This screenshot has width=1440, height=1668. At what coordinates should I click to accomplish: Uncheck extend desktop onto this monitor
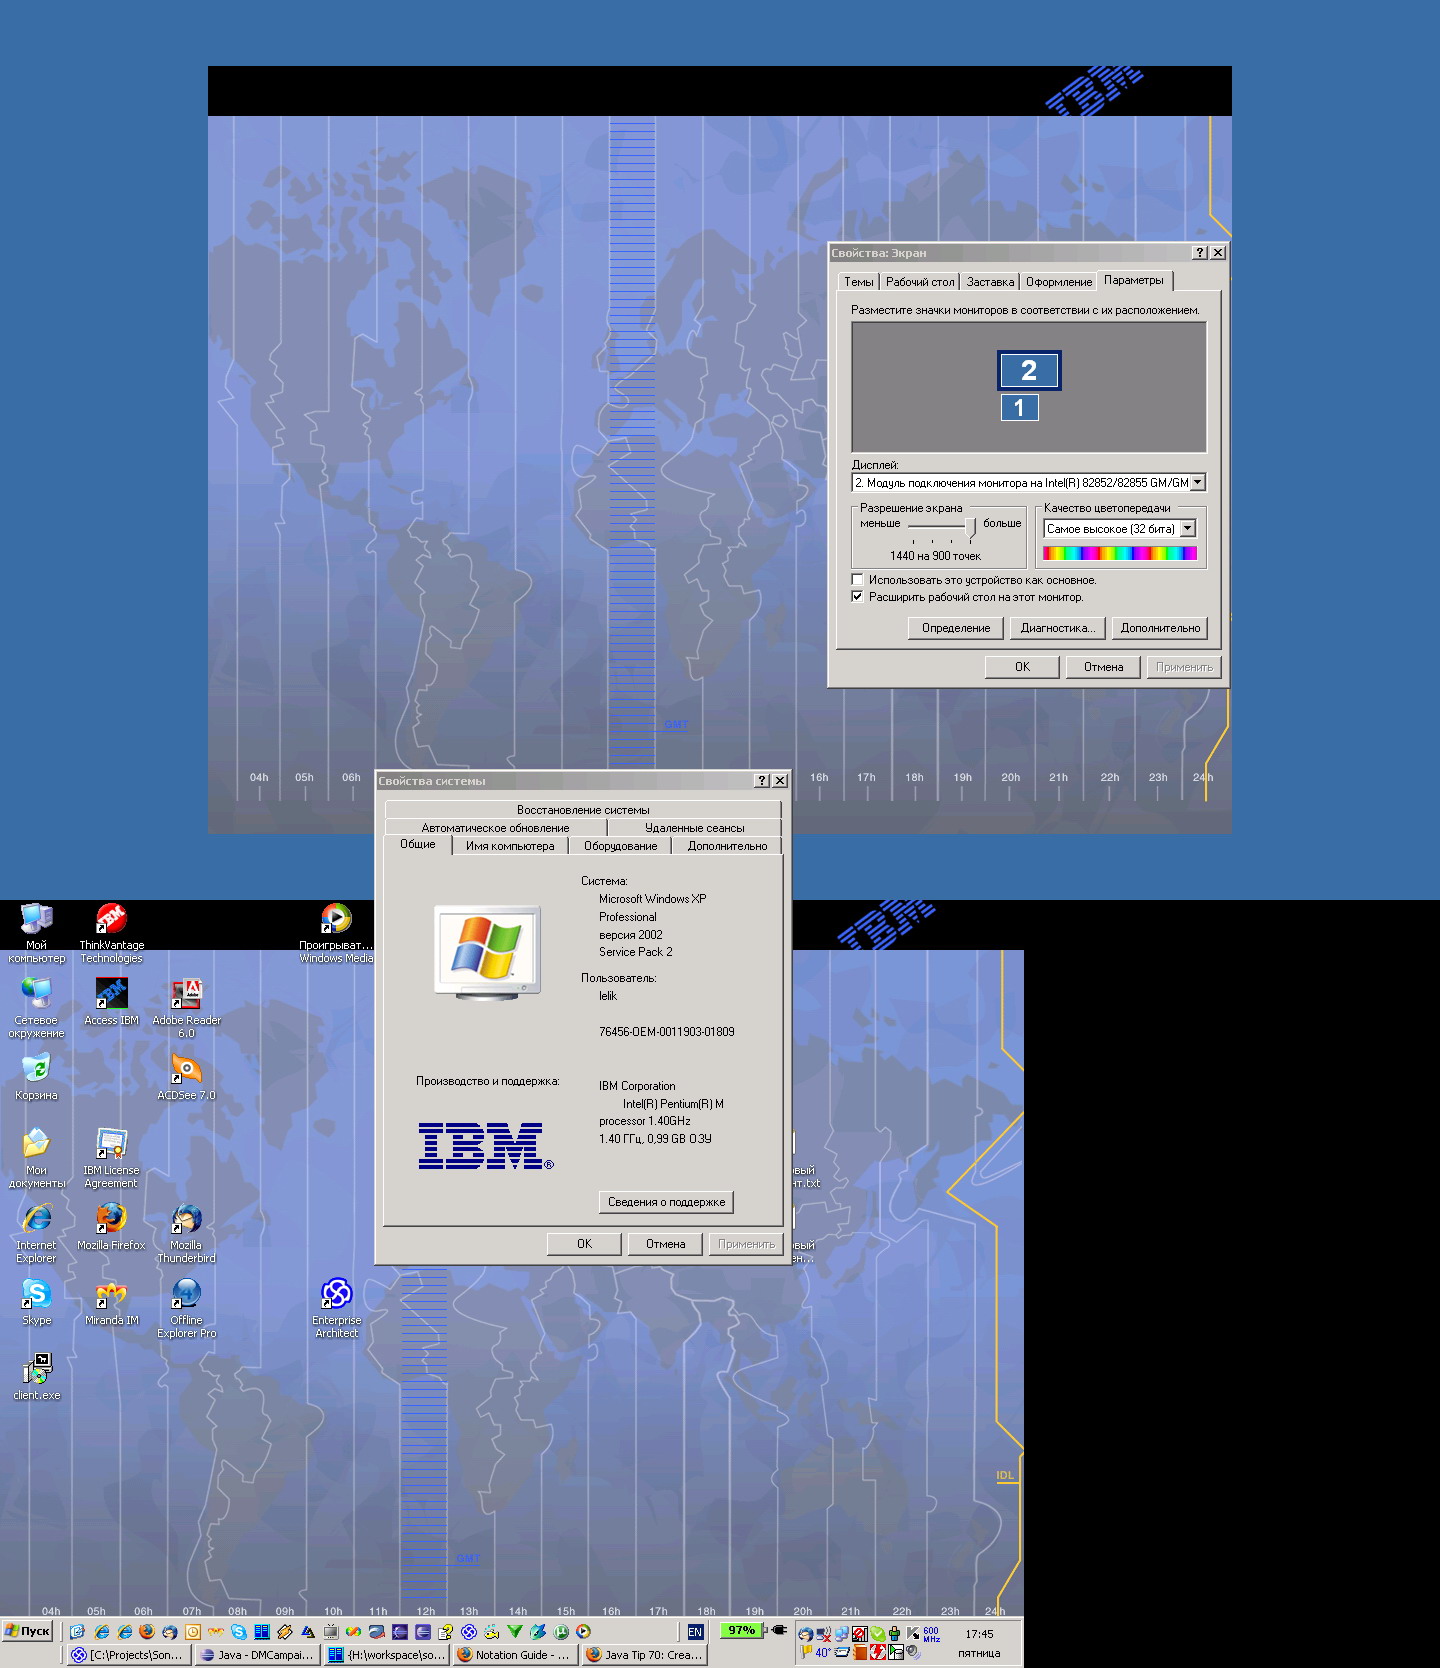[x=857, y=597]
